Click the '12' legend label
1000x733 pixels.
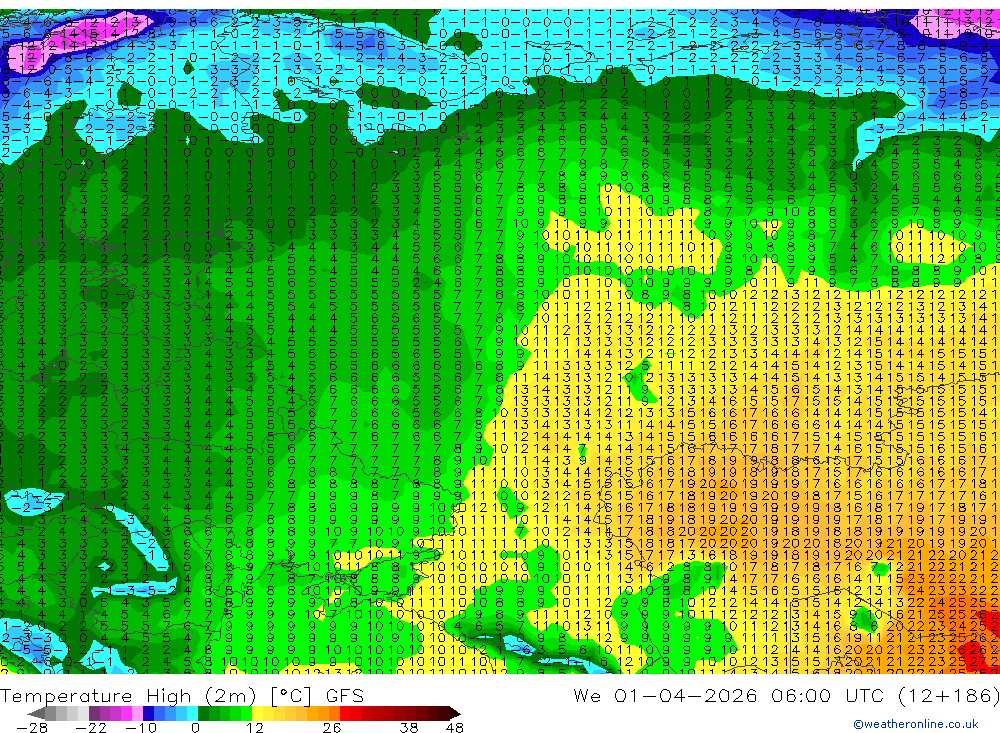[x=255, y=727]
